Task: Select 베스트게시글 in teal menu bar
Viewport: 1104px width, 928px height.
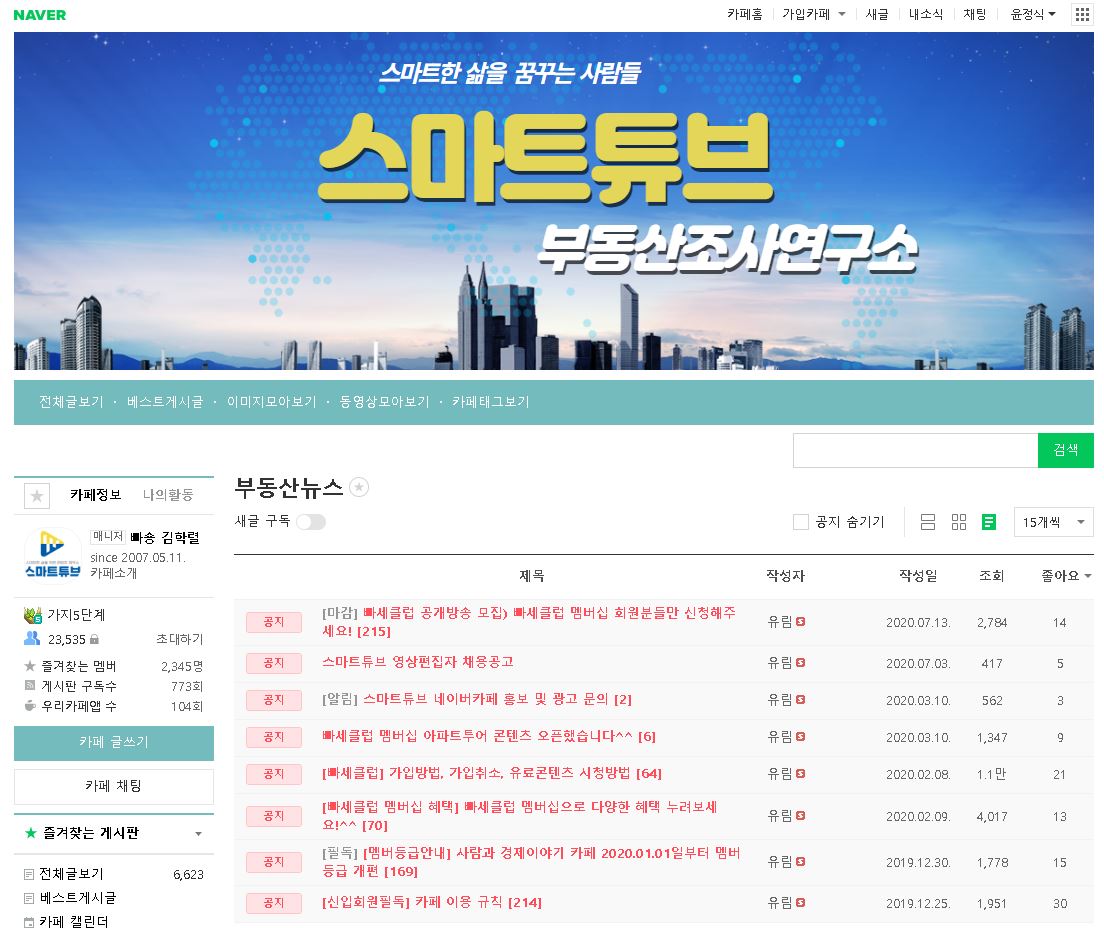Action: [x=165, y=402]
